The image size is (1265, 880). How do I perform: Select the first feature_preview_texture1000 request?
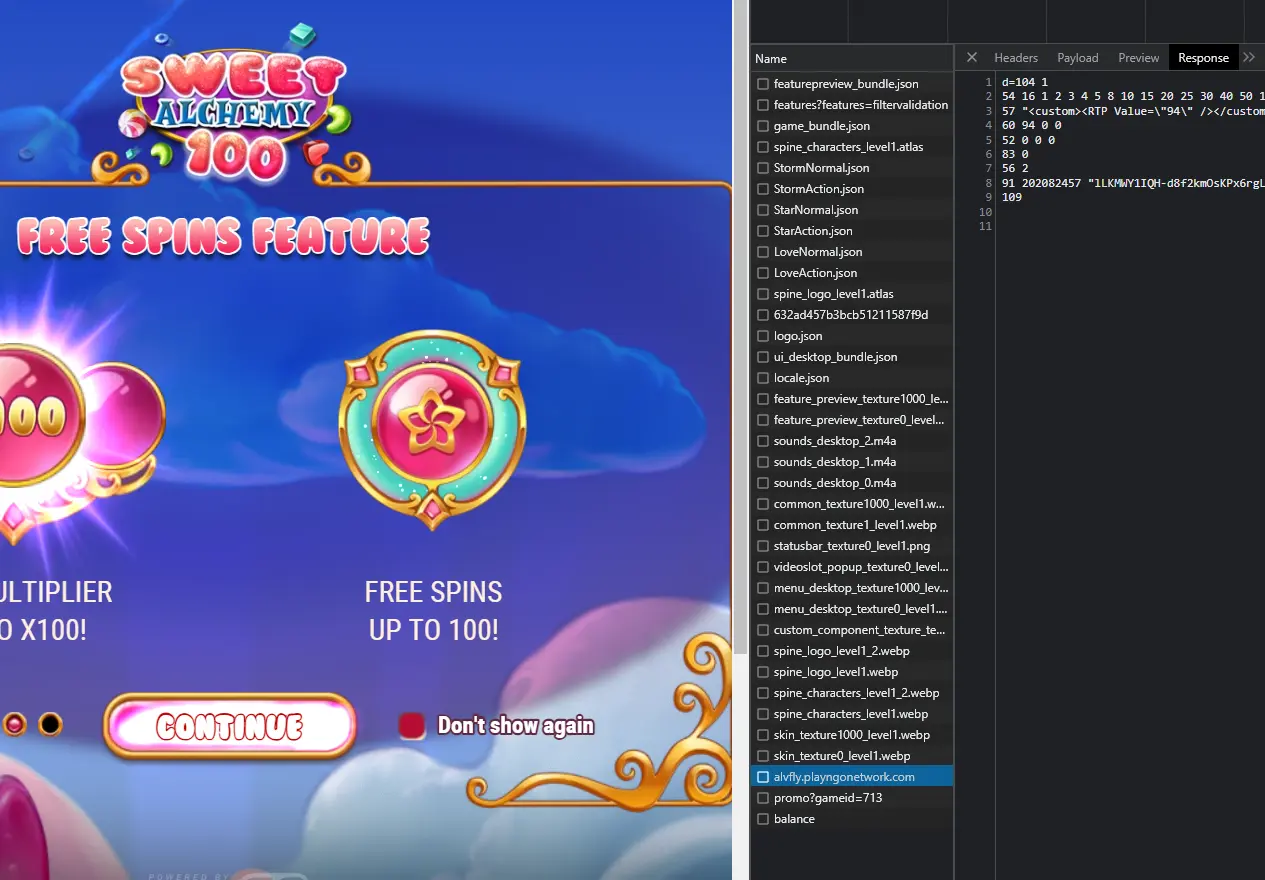[851, 399]
